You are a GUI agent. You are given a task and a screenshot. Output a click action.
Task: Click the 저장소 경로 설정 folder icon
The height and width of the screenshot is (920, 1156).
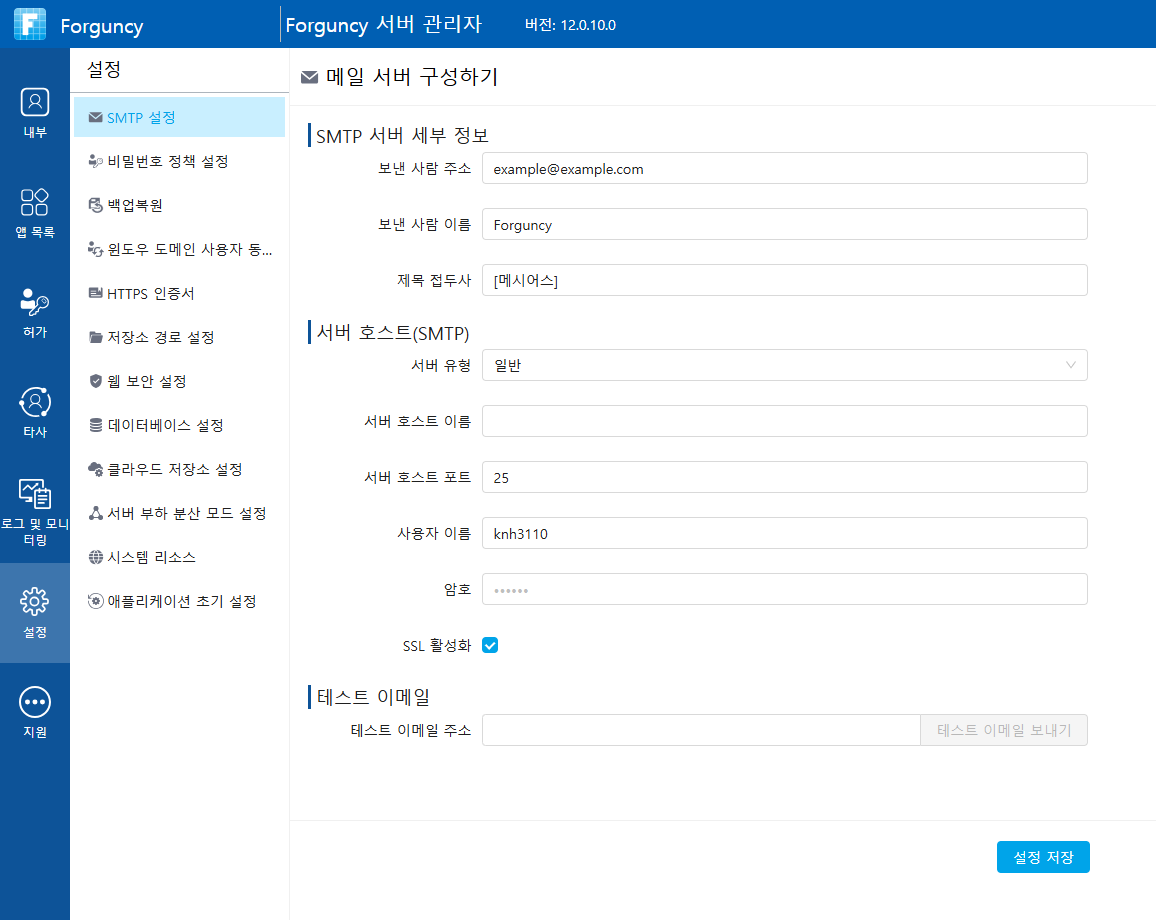(95, 337)
